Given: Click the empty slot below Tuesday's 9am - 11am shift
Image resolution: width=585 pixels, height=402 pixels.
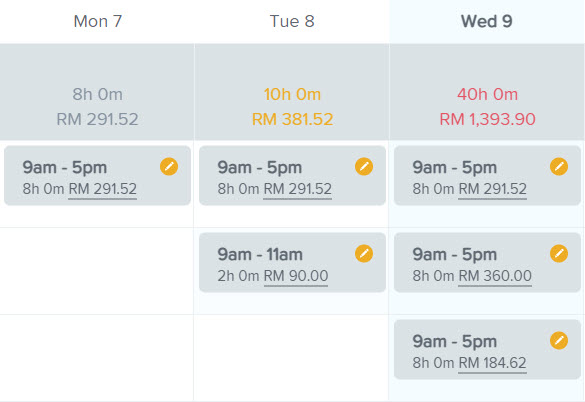Looking at the screenshot, I should click(x=291, y=358).
